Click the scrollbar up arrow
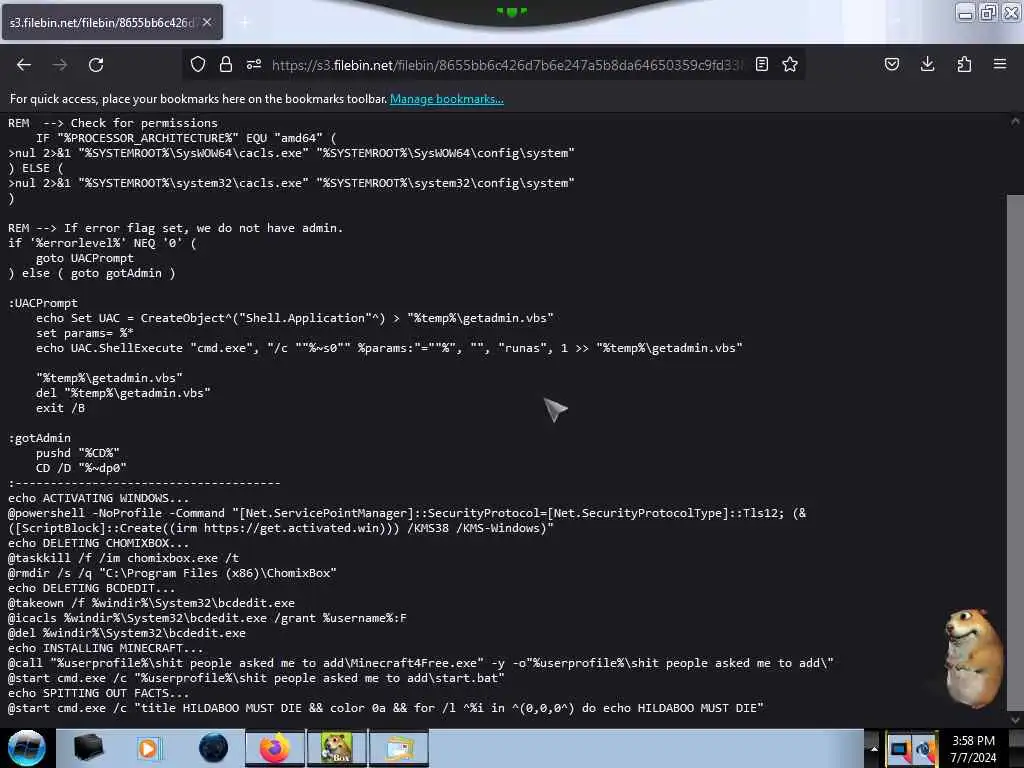The image size is (1024, 768). pos(1015,121)
